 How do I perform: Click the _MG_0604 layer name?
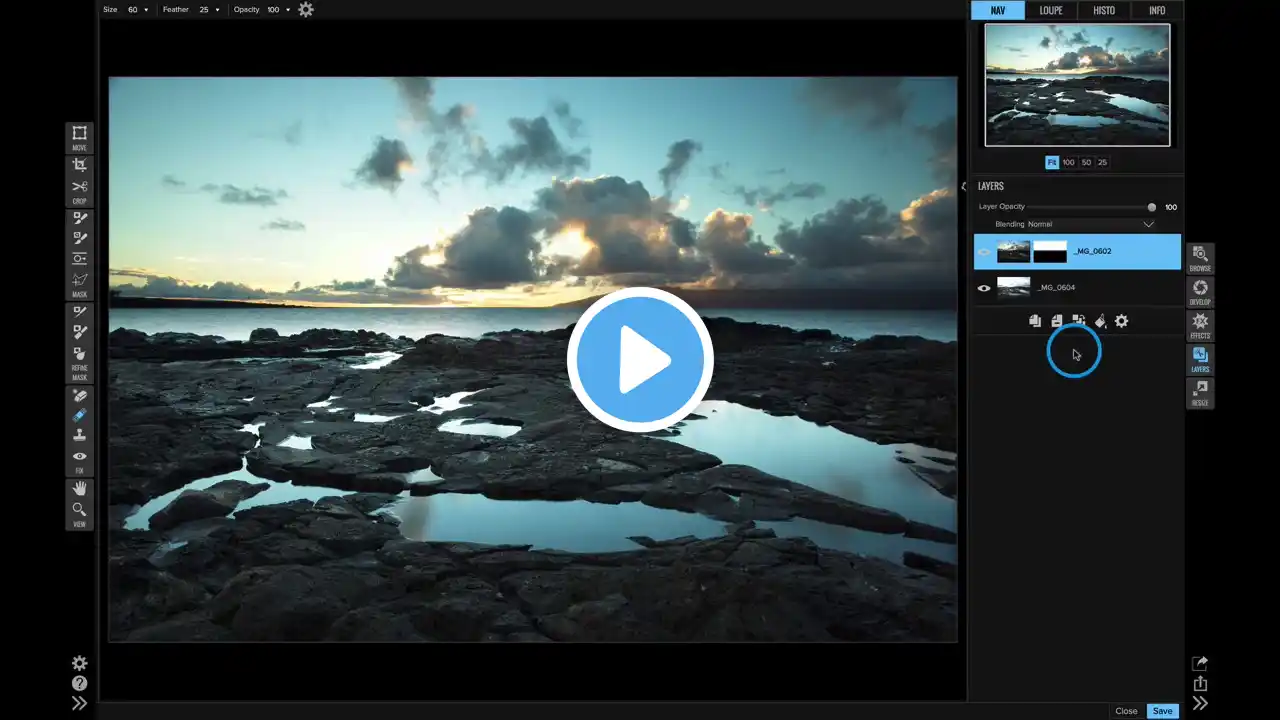[1056, 288]
